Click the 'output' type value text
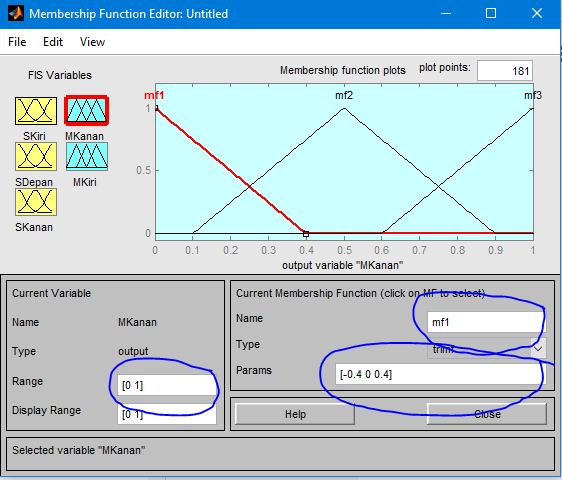 click(133, 351)
